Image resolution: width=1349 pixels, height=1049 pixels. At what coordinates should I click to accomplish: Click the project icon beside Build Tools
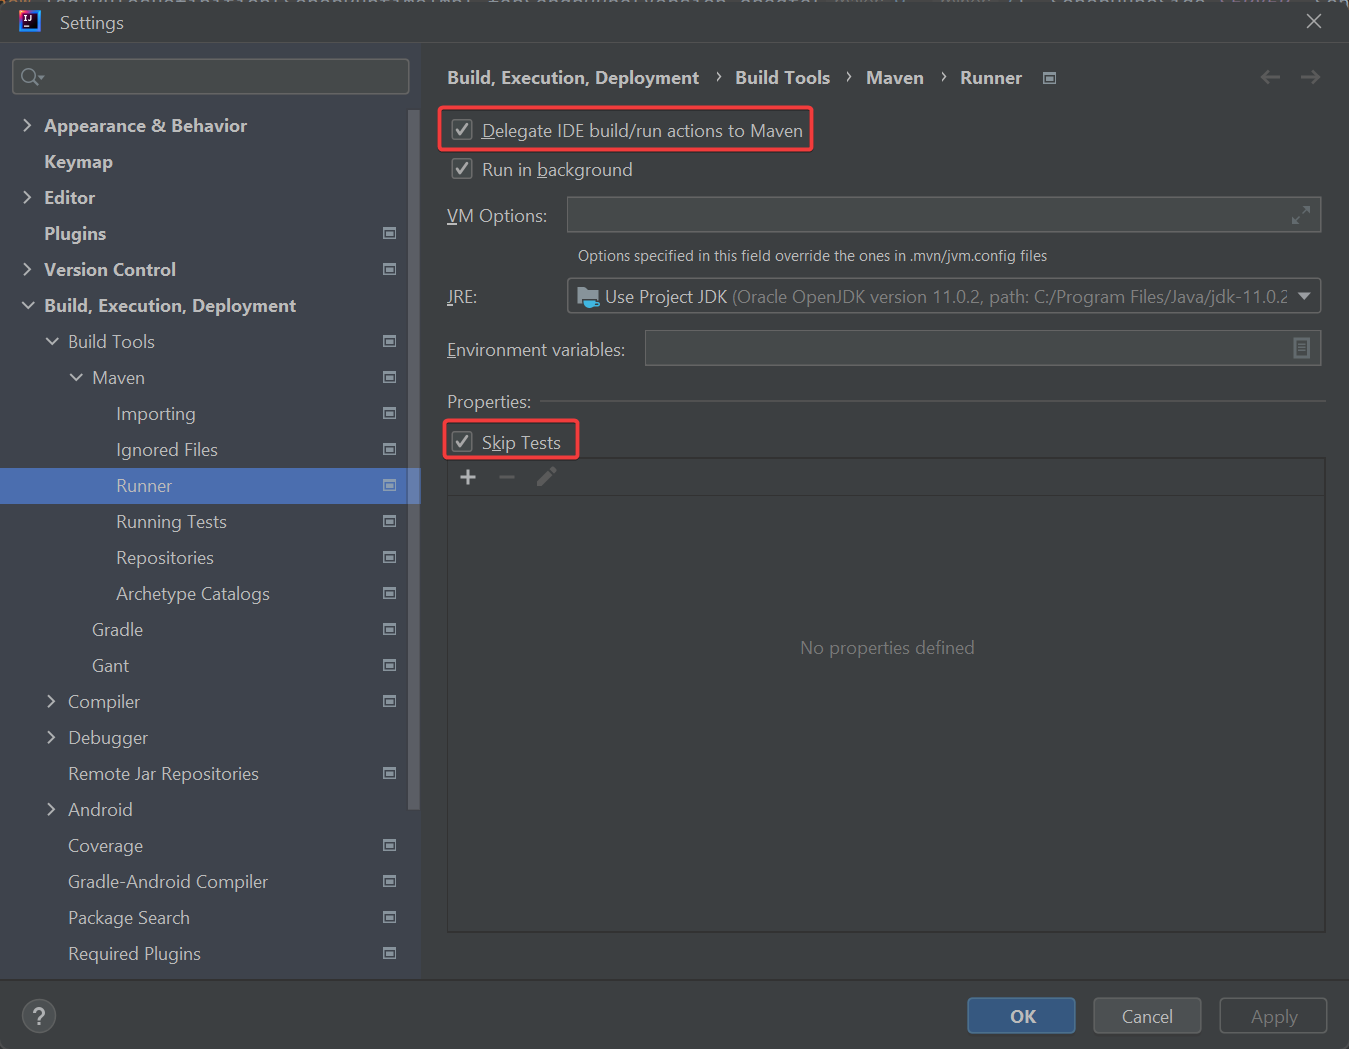tap(390, 341)
